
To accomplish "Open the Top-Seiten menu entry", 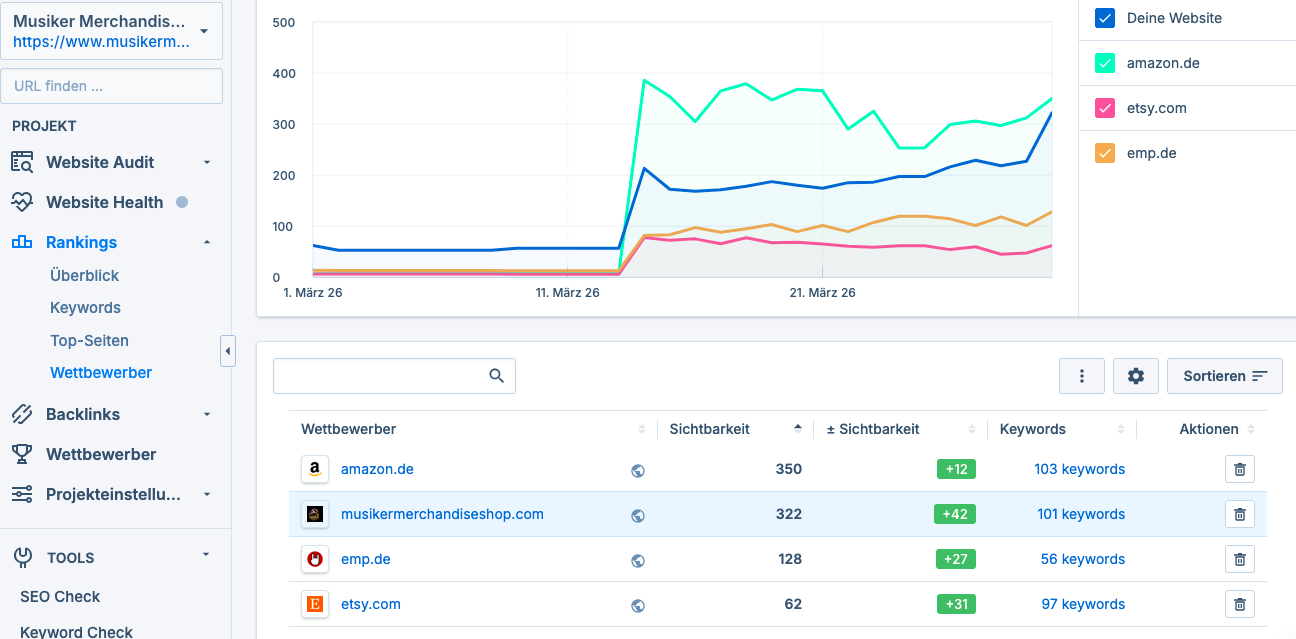I will click(x=87, y=340).
